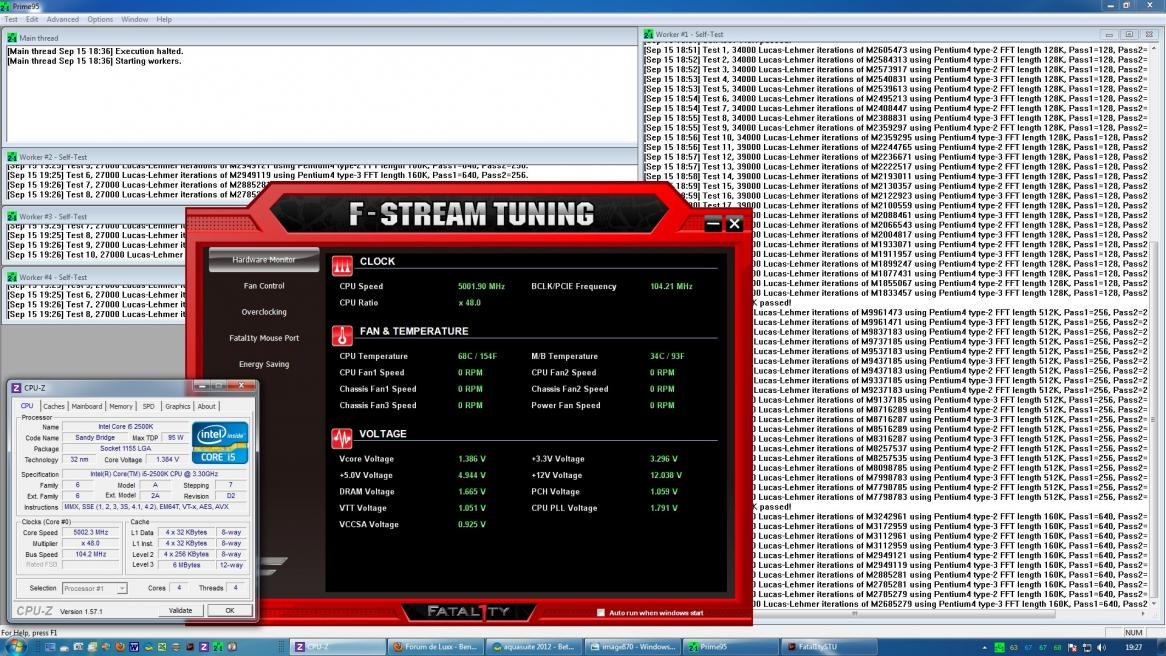
Task: Switch to the Caches tab in CPU-Z
Action: click(54, 406)
